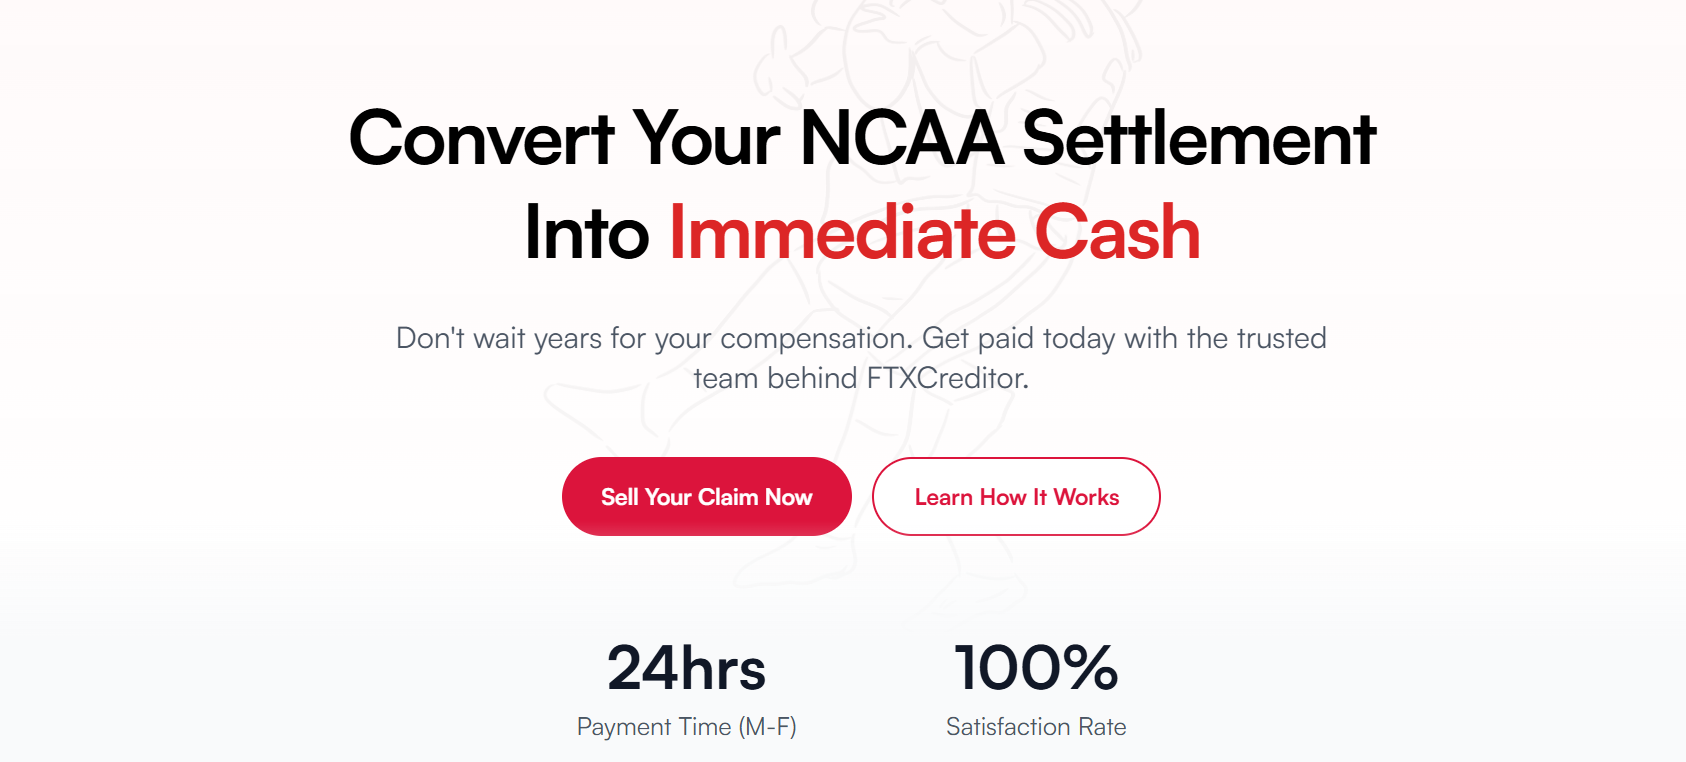Click the word NCAA in the headline
The image size is (1686, 762).
902,139
